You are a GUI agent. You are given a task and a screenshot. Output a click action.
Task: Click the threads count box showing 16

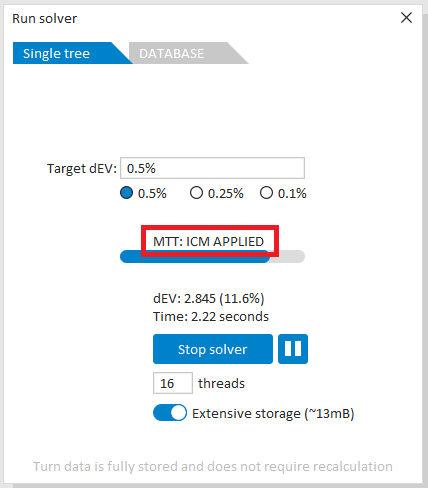coord(173,383)
